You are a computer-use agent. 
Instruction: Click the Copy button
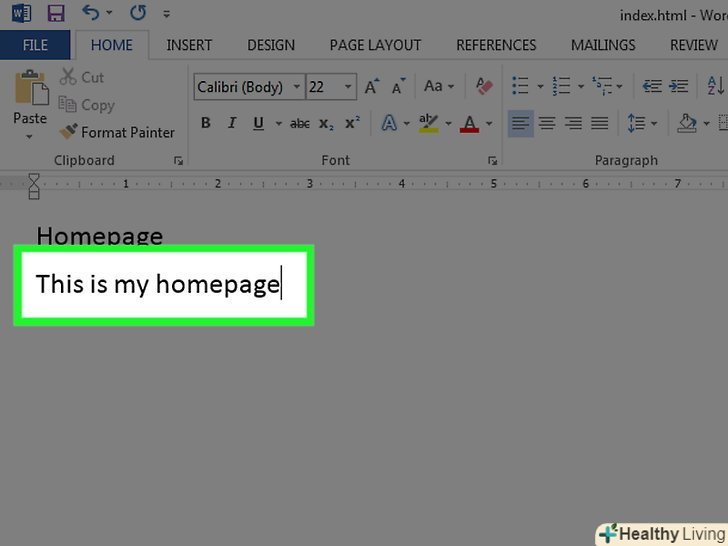(86, 105)
